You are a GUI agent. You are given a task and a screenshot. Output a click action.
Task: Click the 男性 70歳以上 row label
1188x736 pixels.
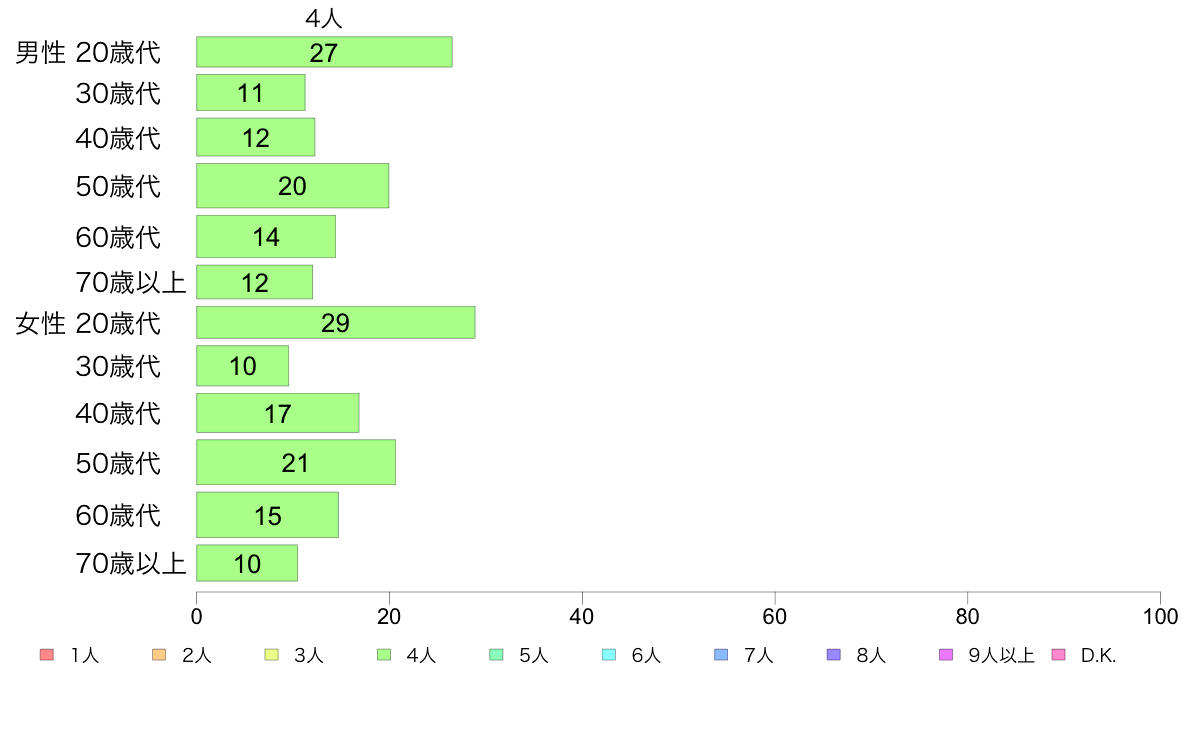point(130,283)
